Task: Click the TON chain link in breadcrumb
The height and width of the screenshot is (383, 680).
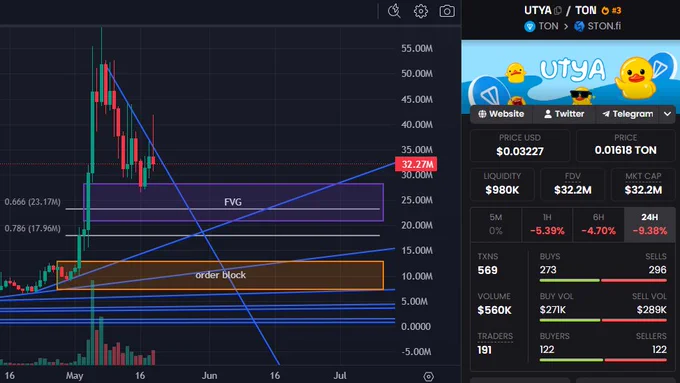Action: (x=549, y=26)
